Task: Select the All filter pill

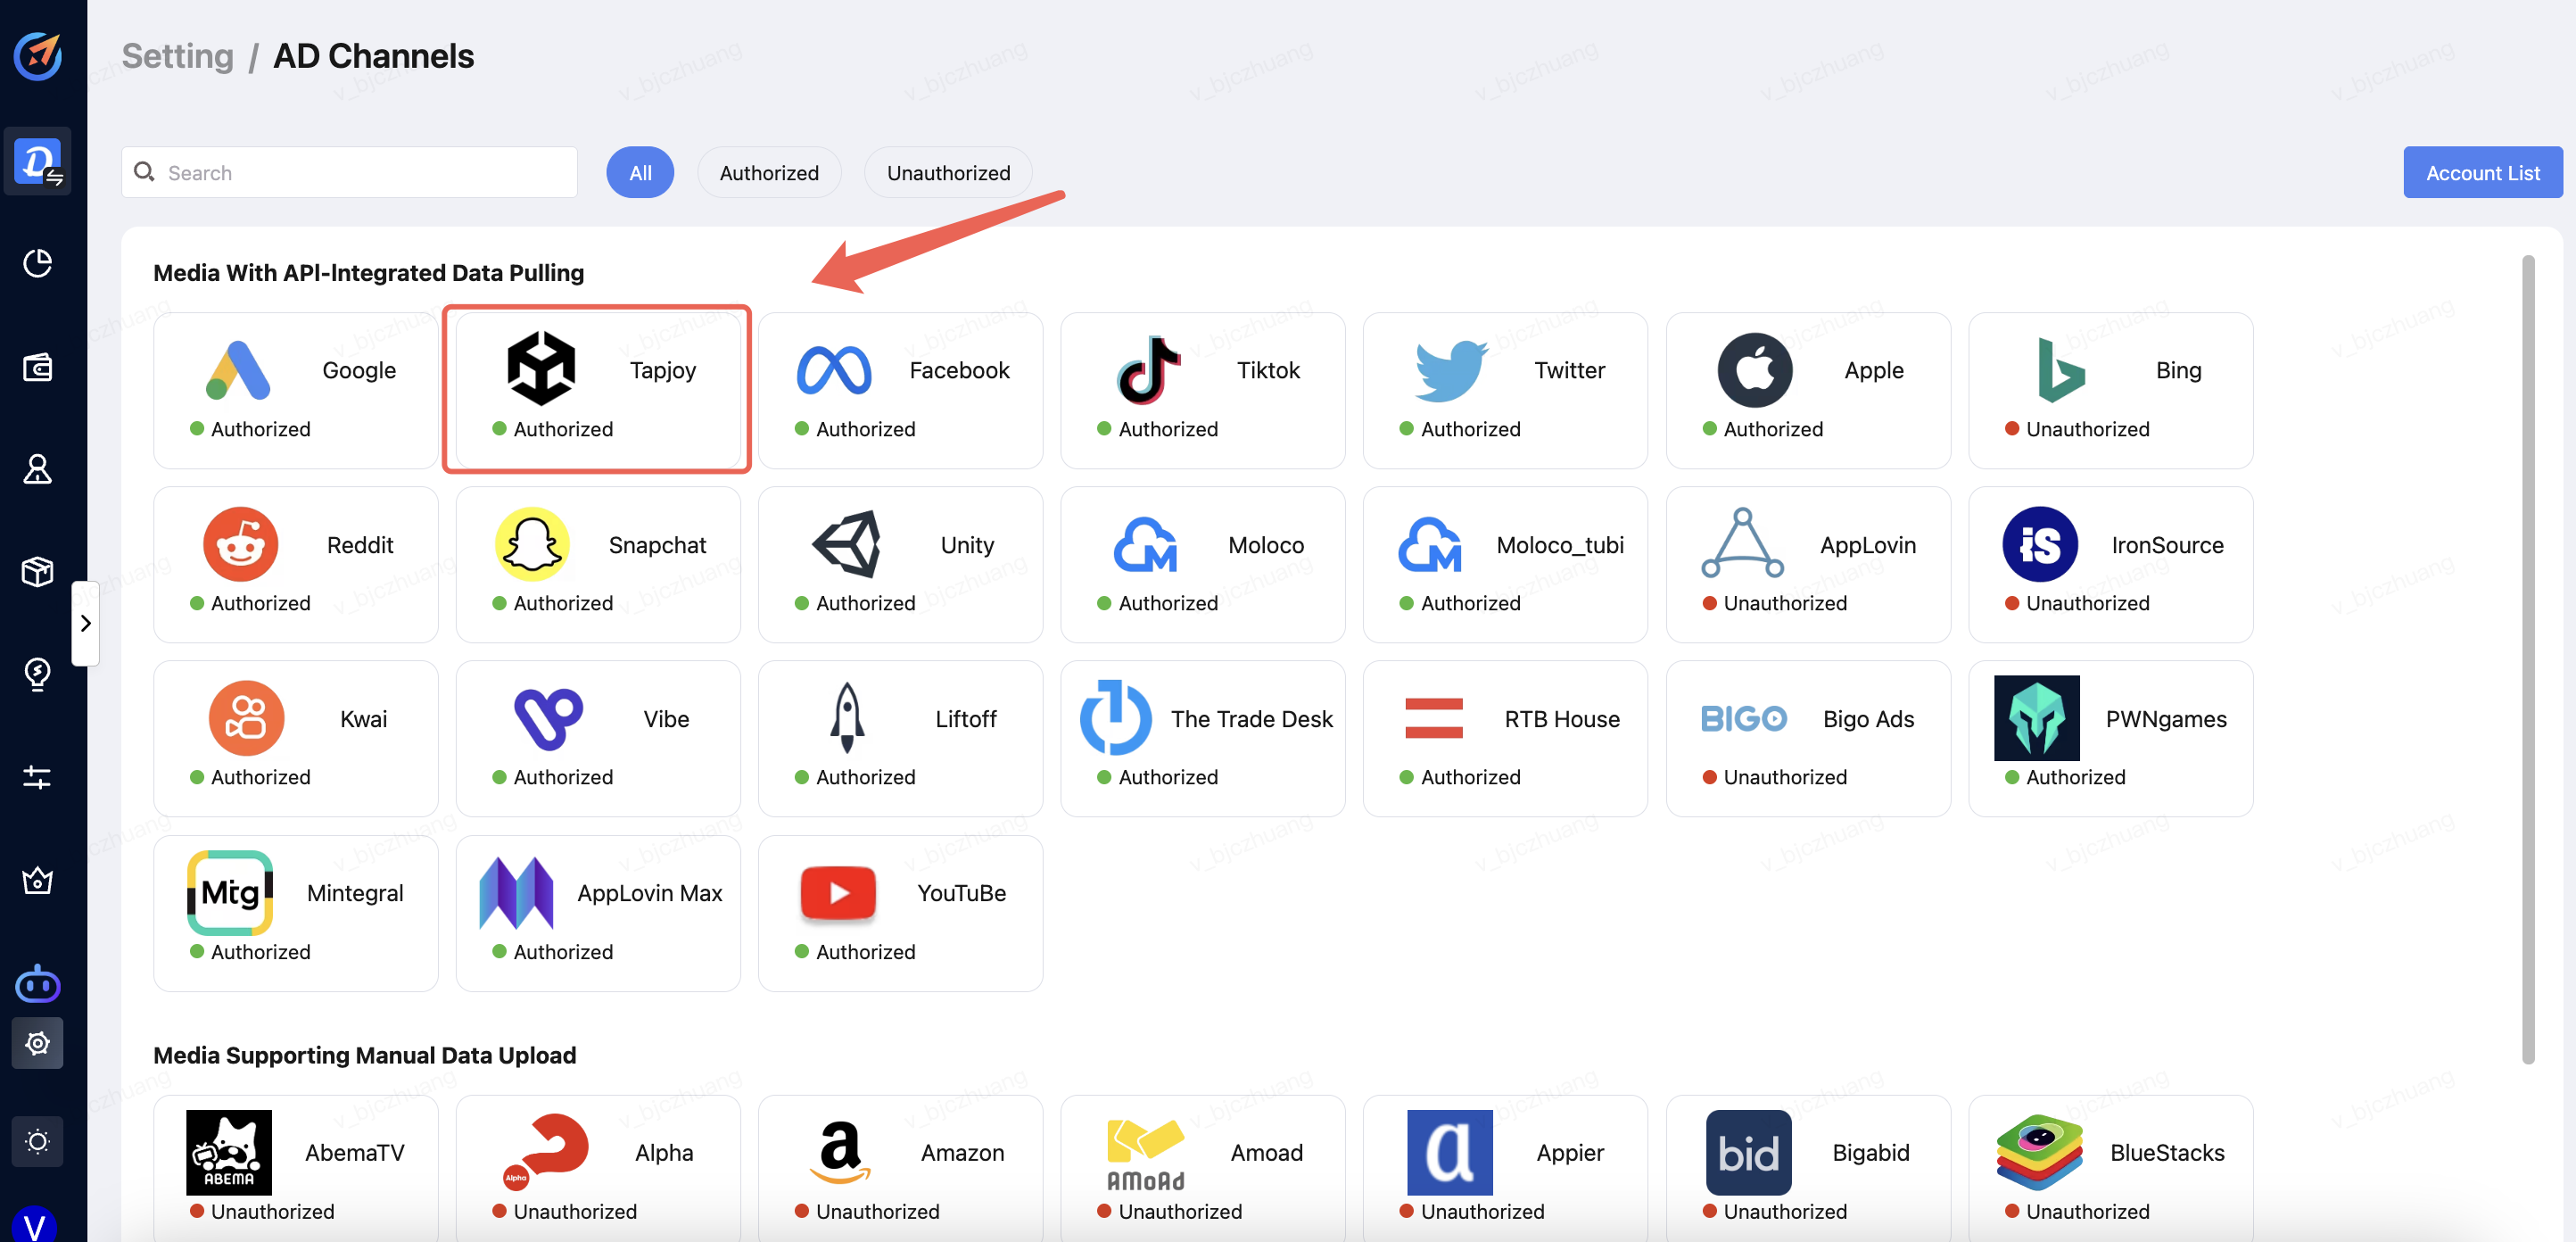Action: [x=639, y=173]
